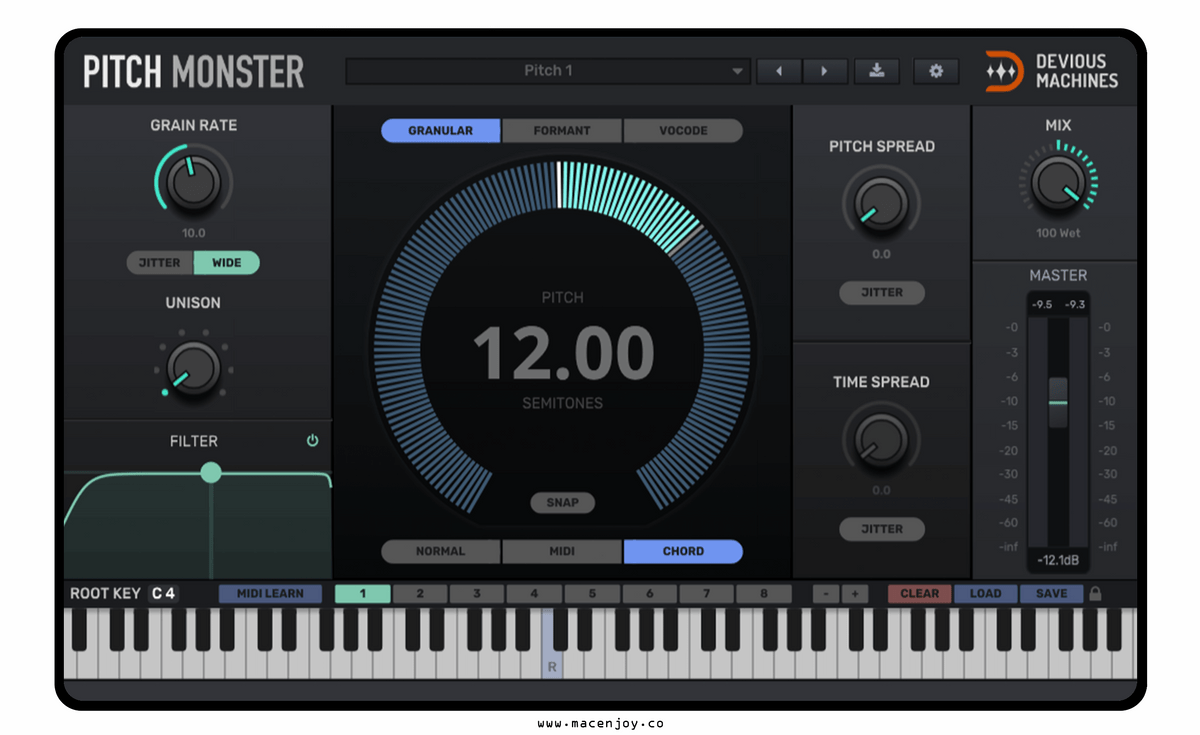This screenshot has width=1200, height=735.
Task: Enable Jitter under Pitch Spread
Action: (881, 292)
